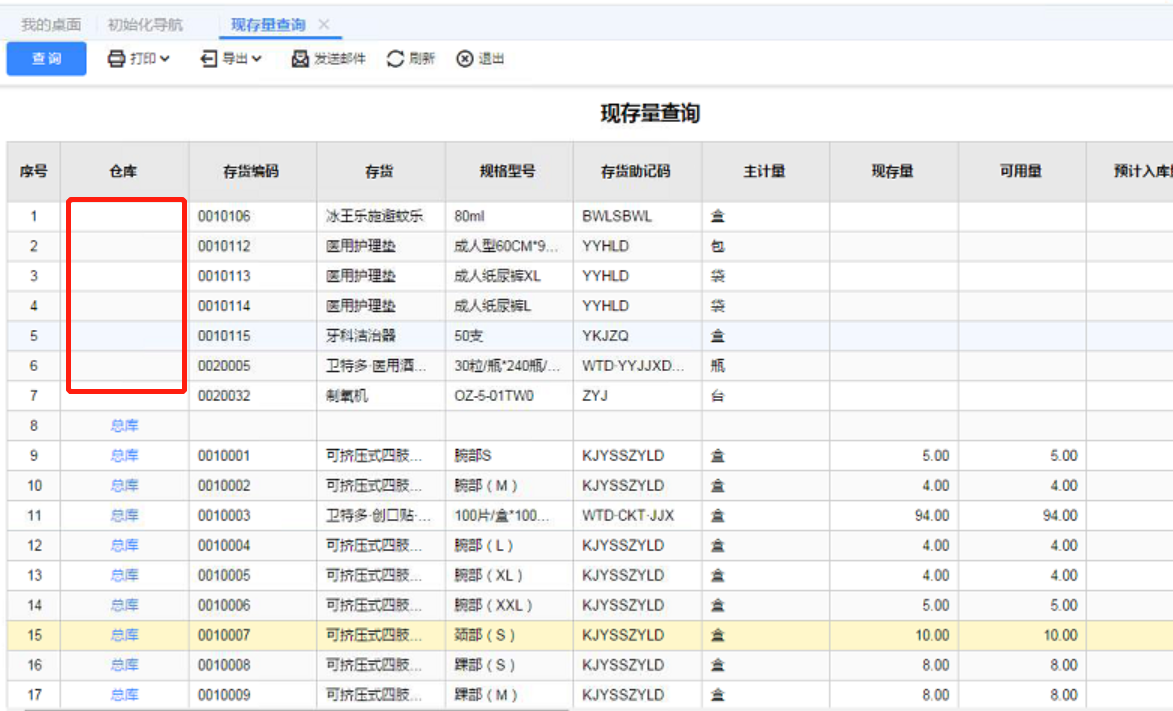Select the 现存量查询 tab
Screen dimensions: 1173x711
tap(268, 25)
